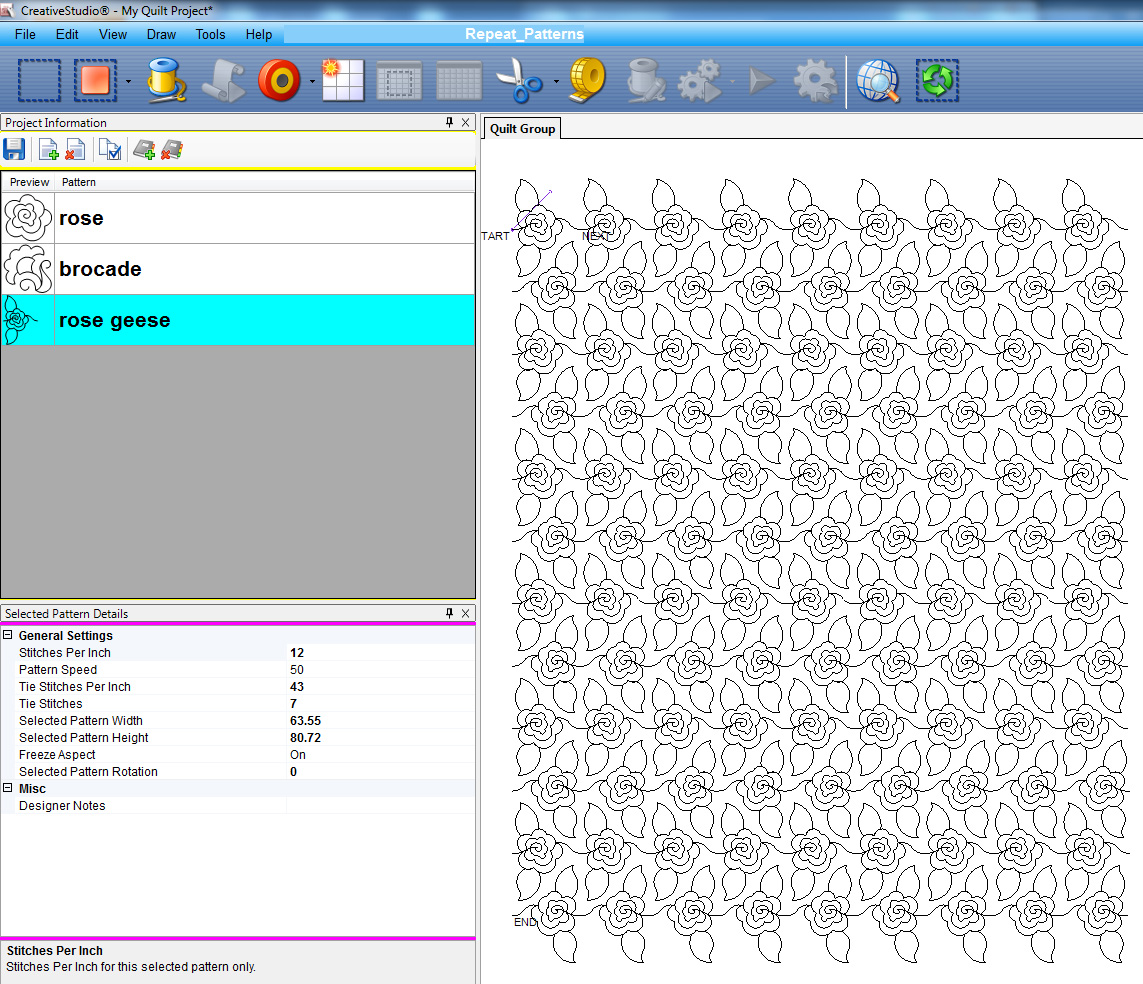Add a new pattern with green plus icon
The width and height of the screenshot is (1143, 984).
[47, 149]
